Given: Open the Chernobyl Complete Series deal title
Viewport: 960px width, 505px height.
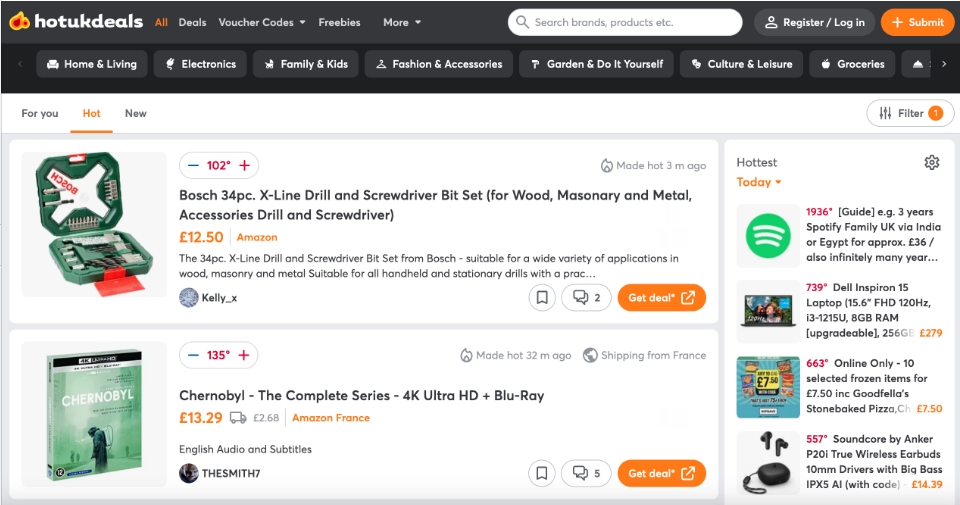Looking at the screenshot, I should click(361, 395).
